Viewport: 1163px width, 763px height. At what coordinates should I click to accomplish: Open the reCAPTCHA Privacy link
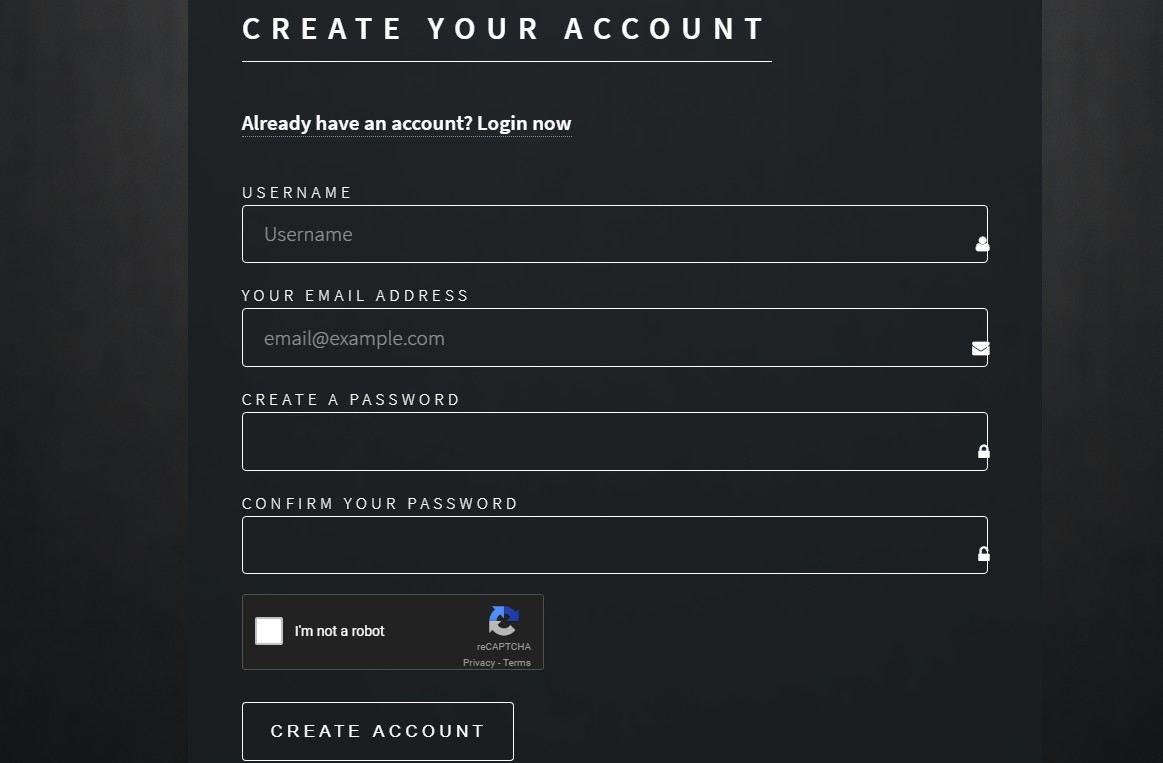tap(478, 663)
